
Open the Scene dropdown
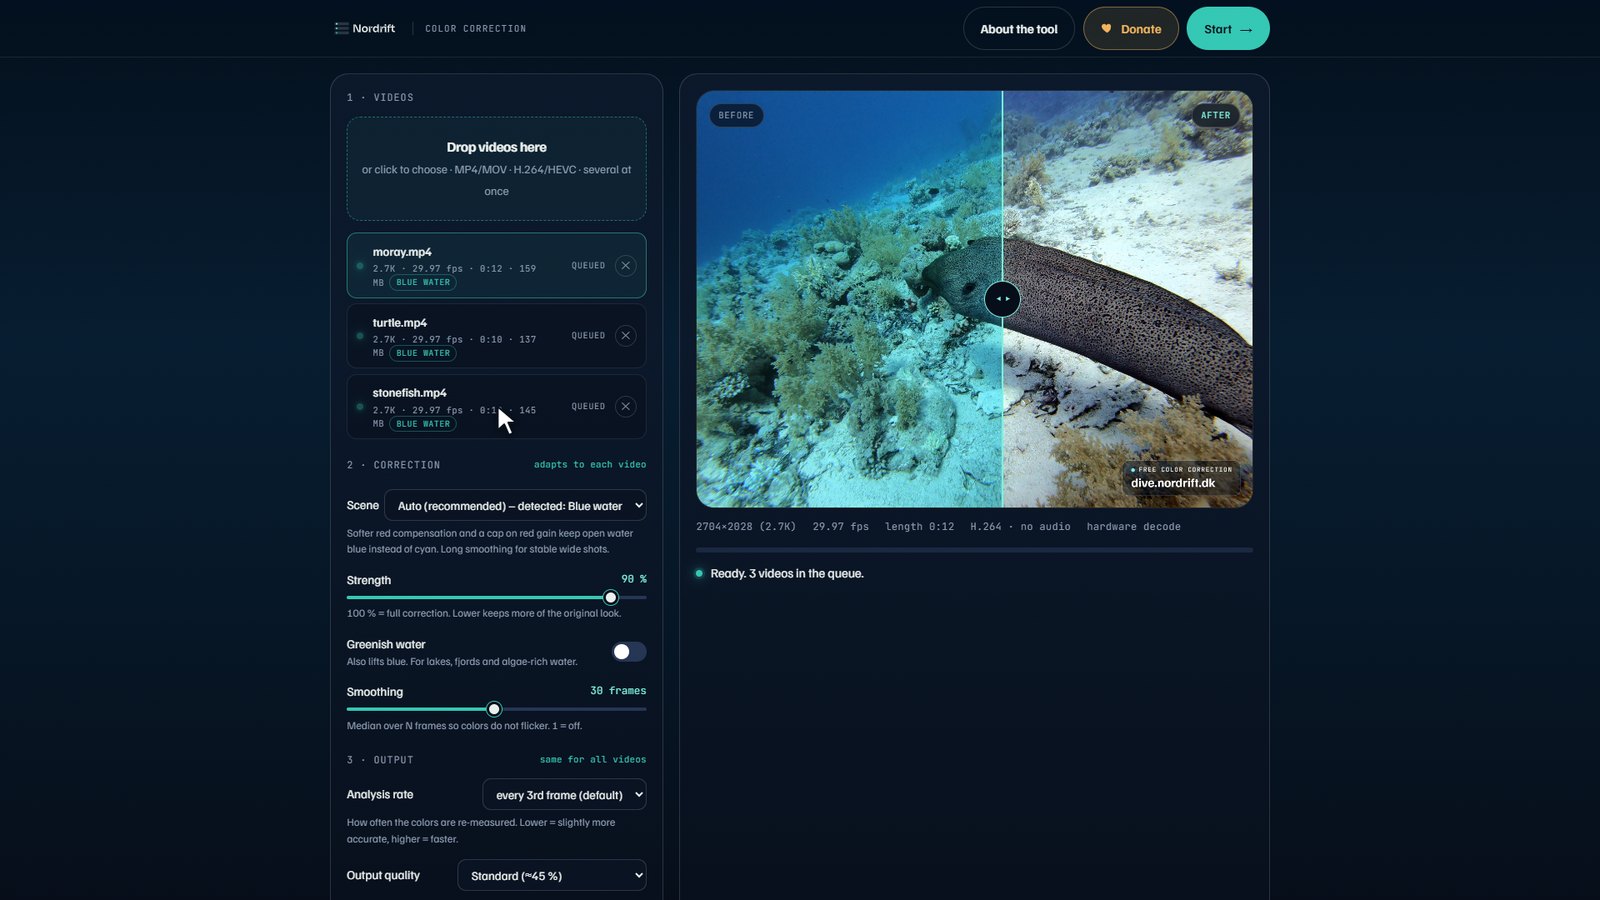[x=515, y=506]
